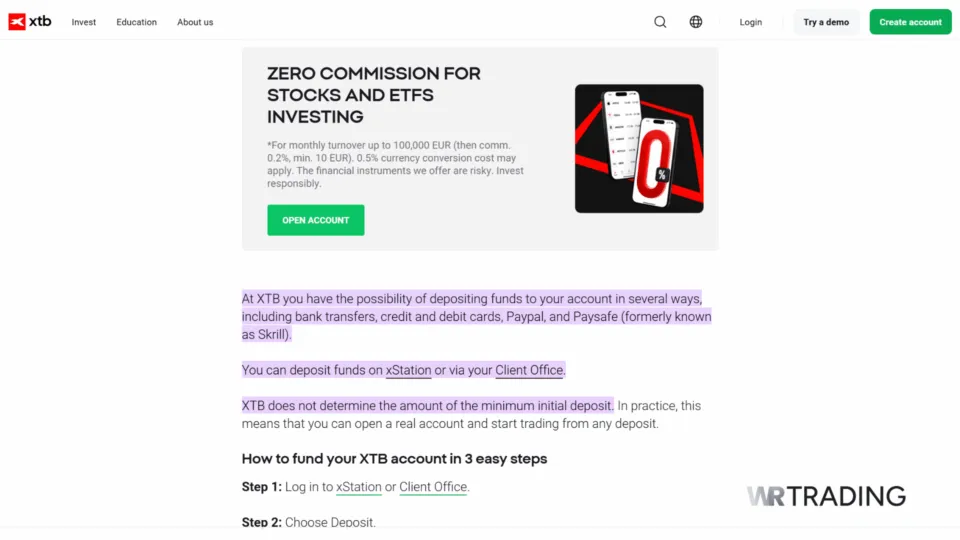Click the xtb logo in header
The width and height of the screenshot is (960, 540).
coord(29,22)
